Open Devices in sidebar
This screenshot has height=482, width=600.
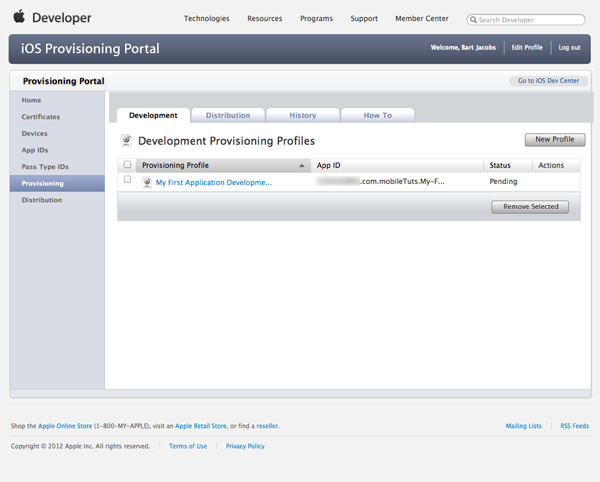coord(34,134)
